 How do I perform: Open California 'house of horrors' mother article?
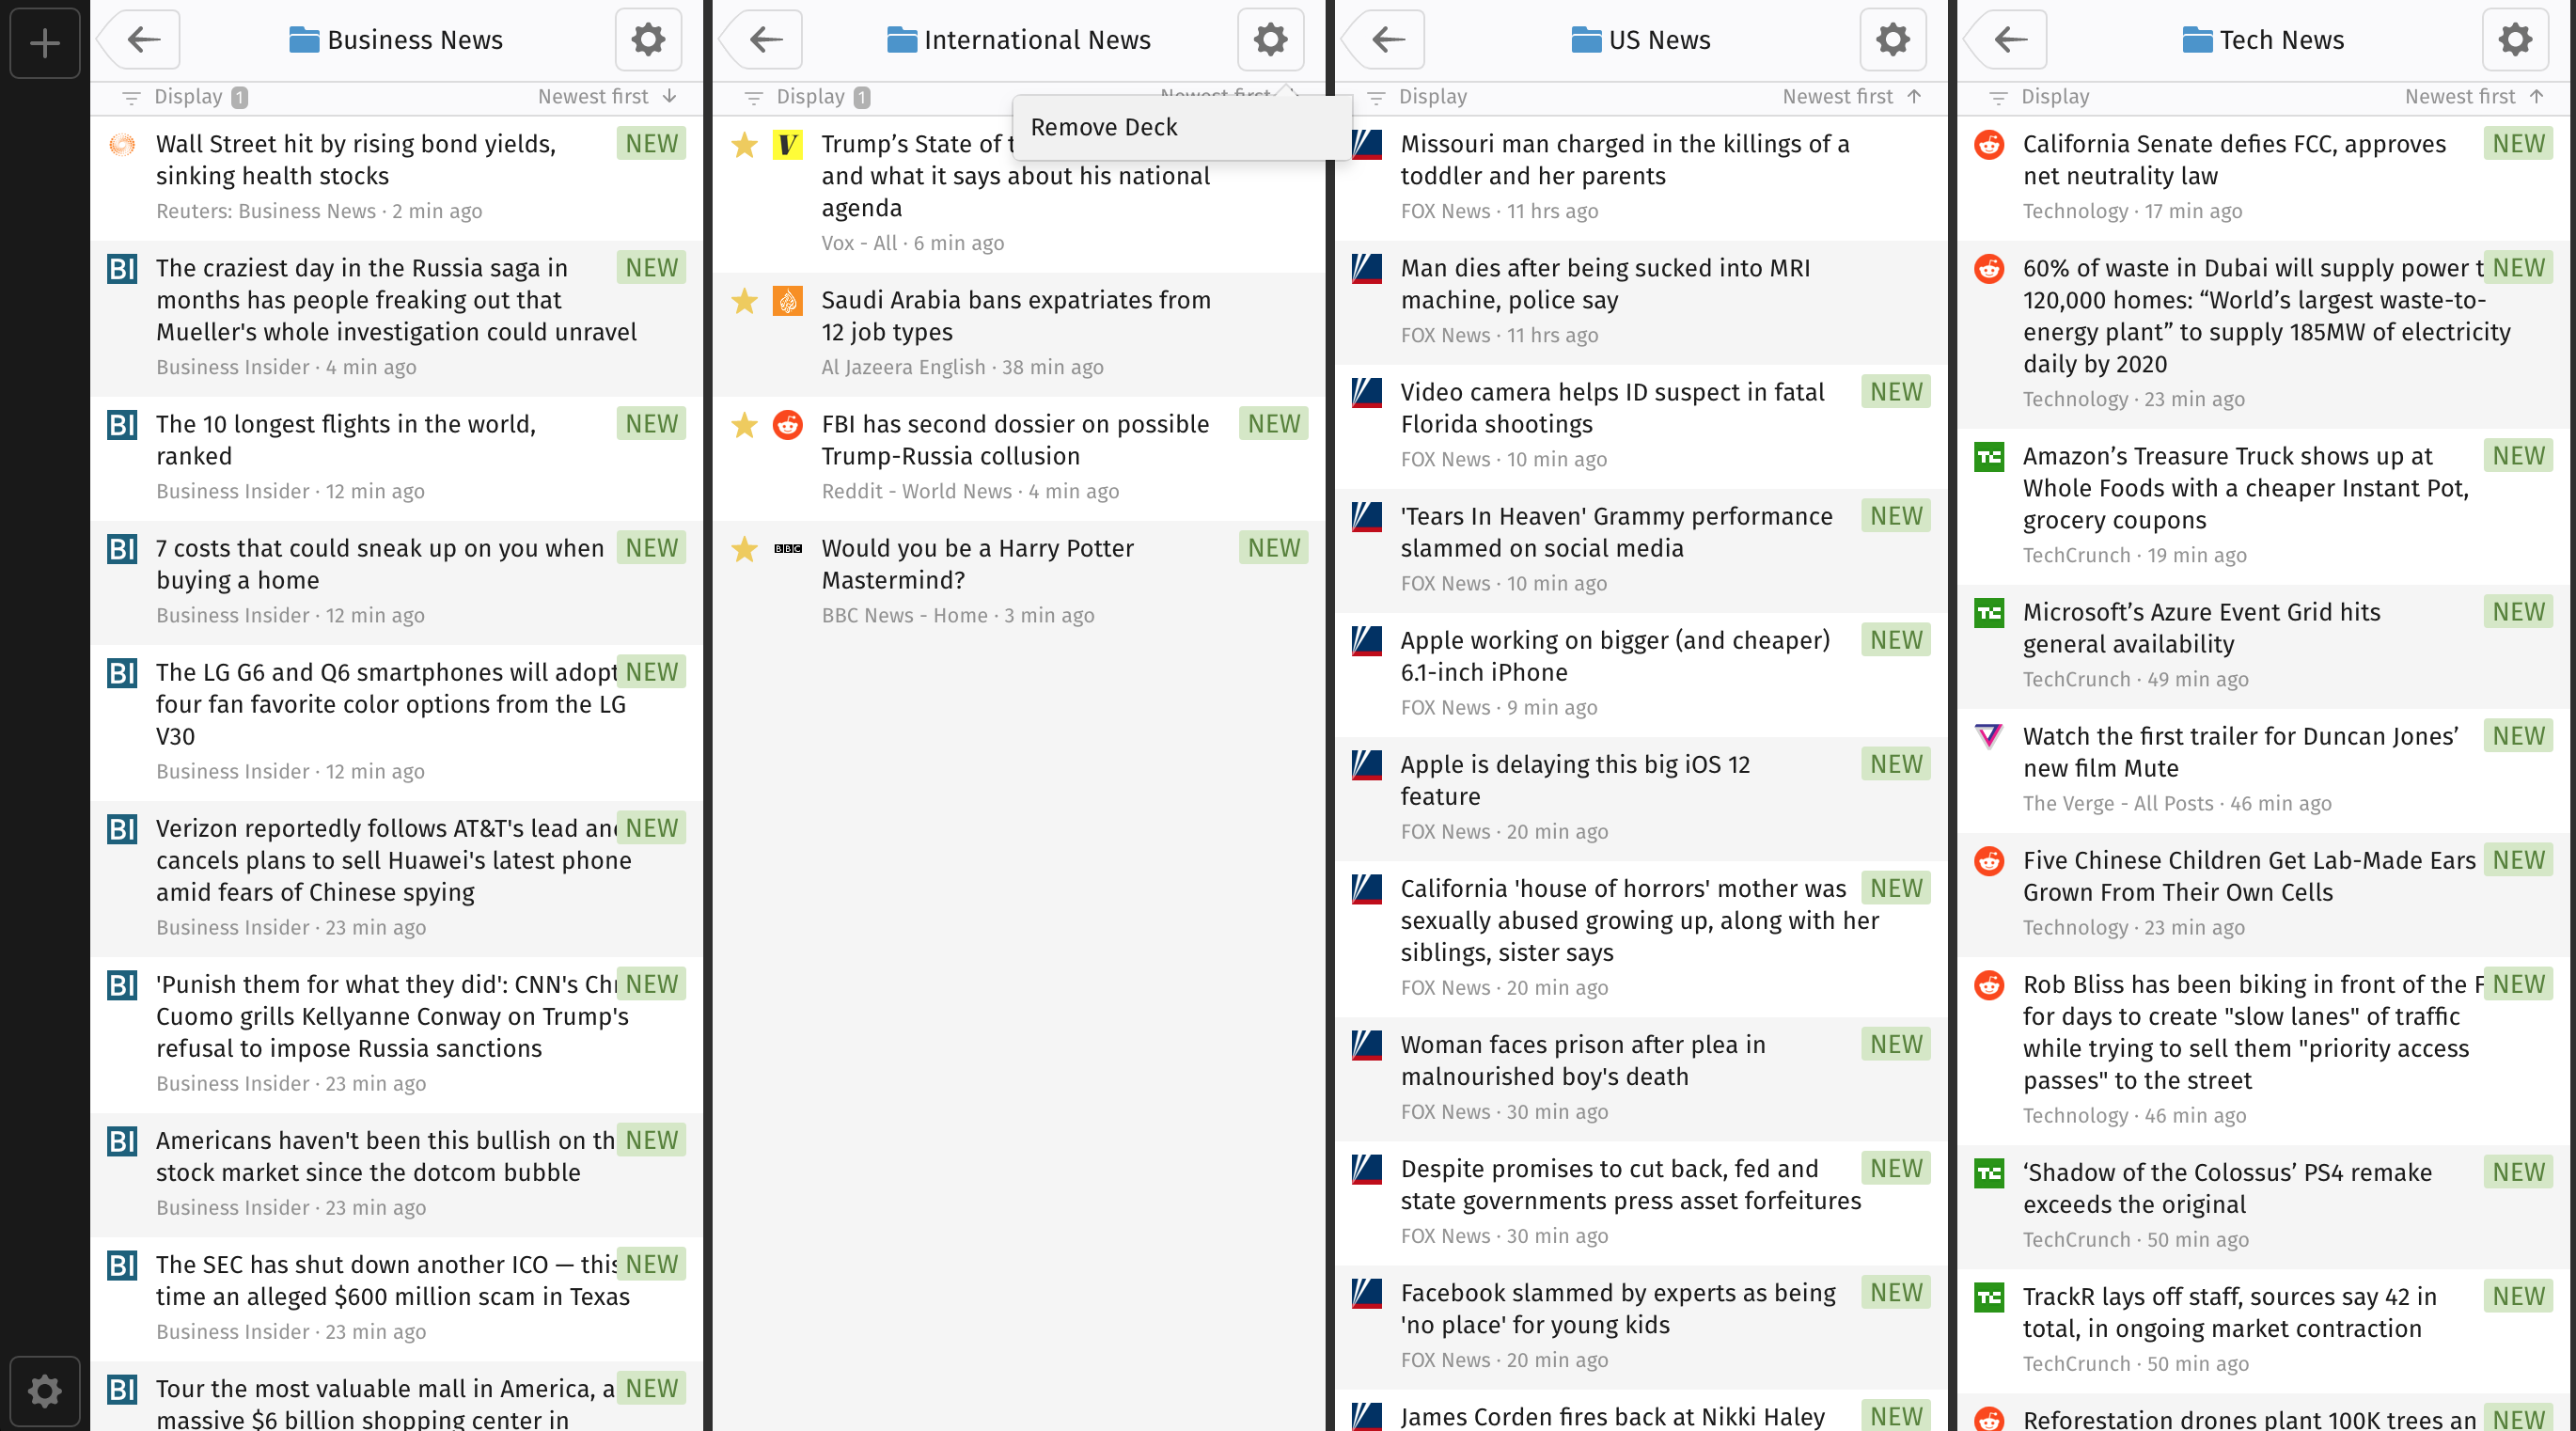(x=1640, y=938)
